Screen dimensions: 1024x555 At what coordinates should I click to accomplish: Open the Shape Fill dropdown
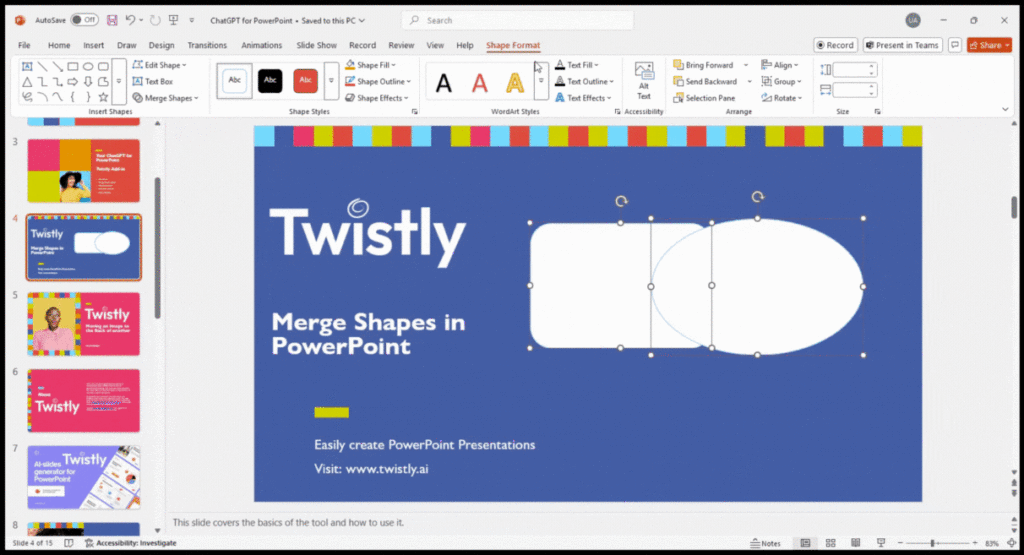click(371, 65)
